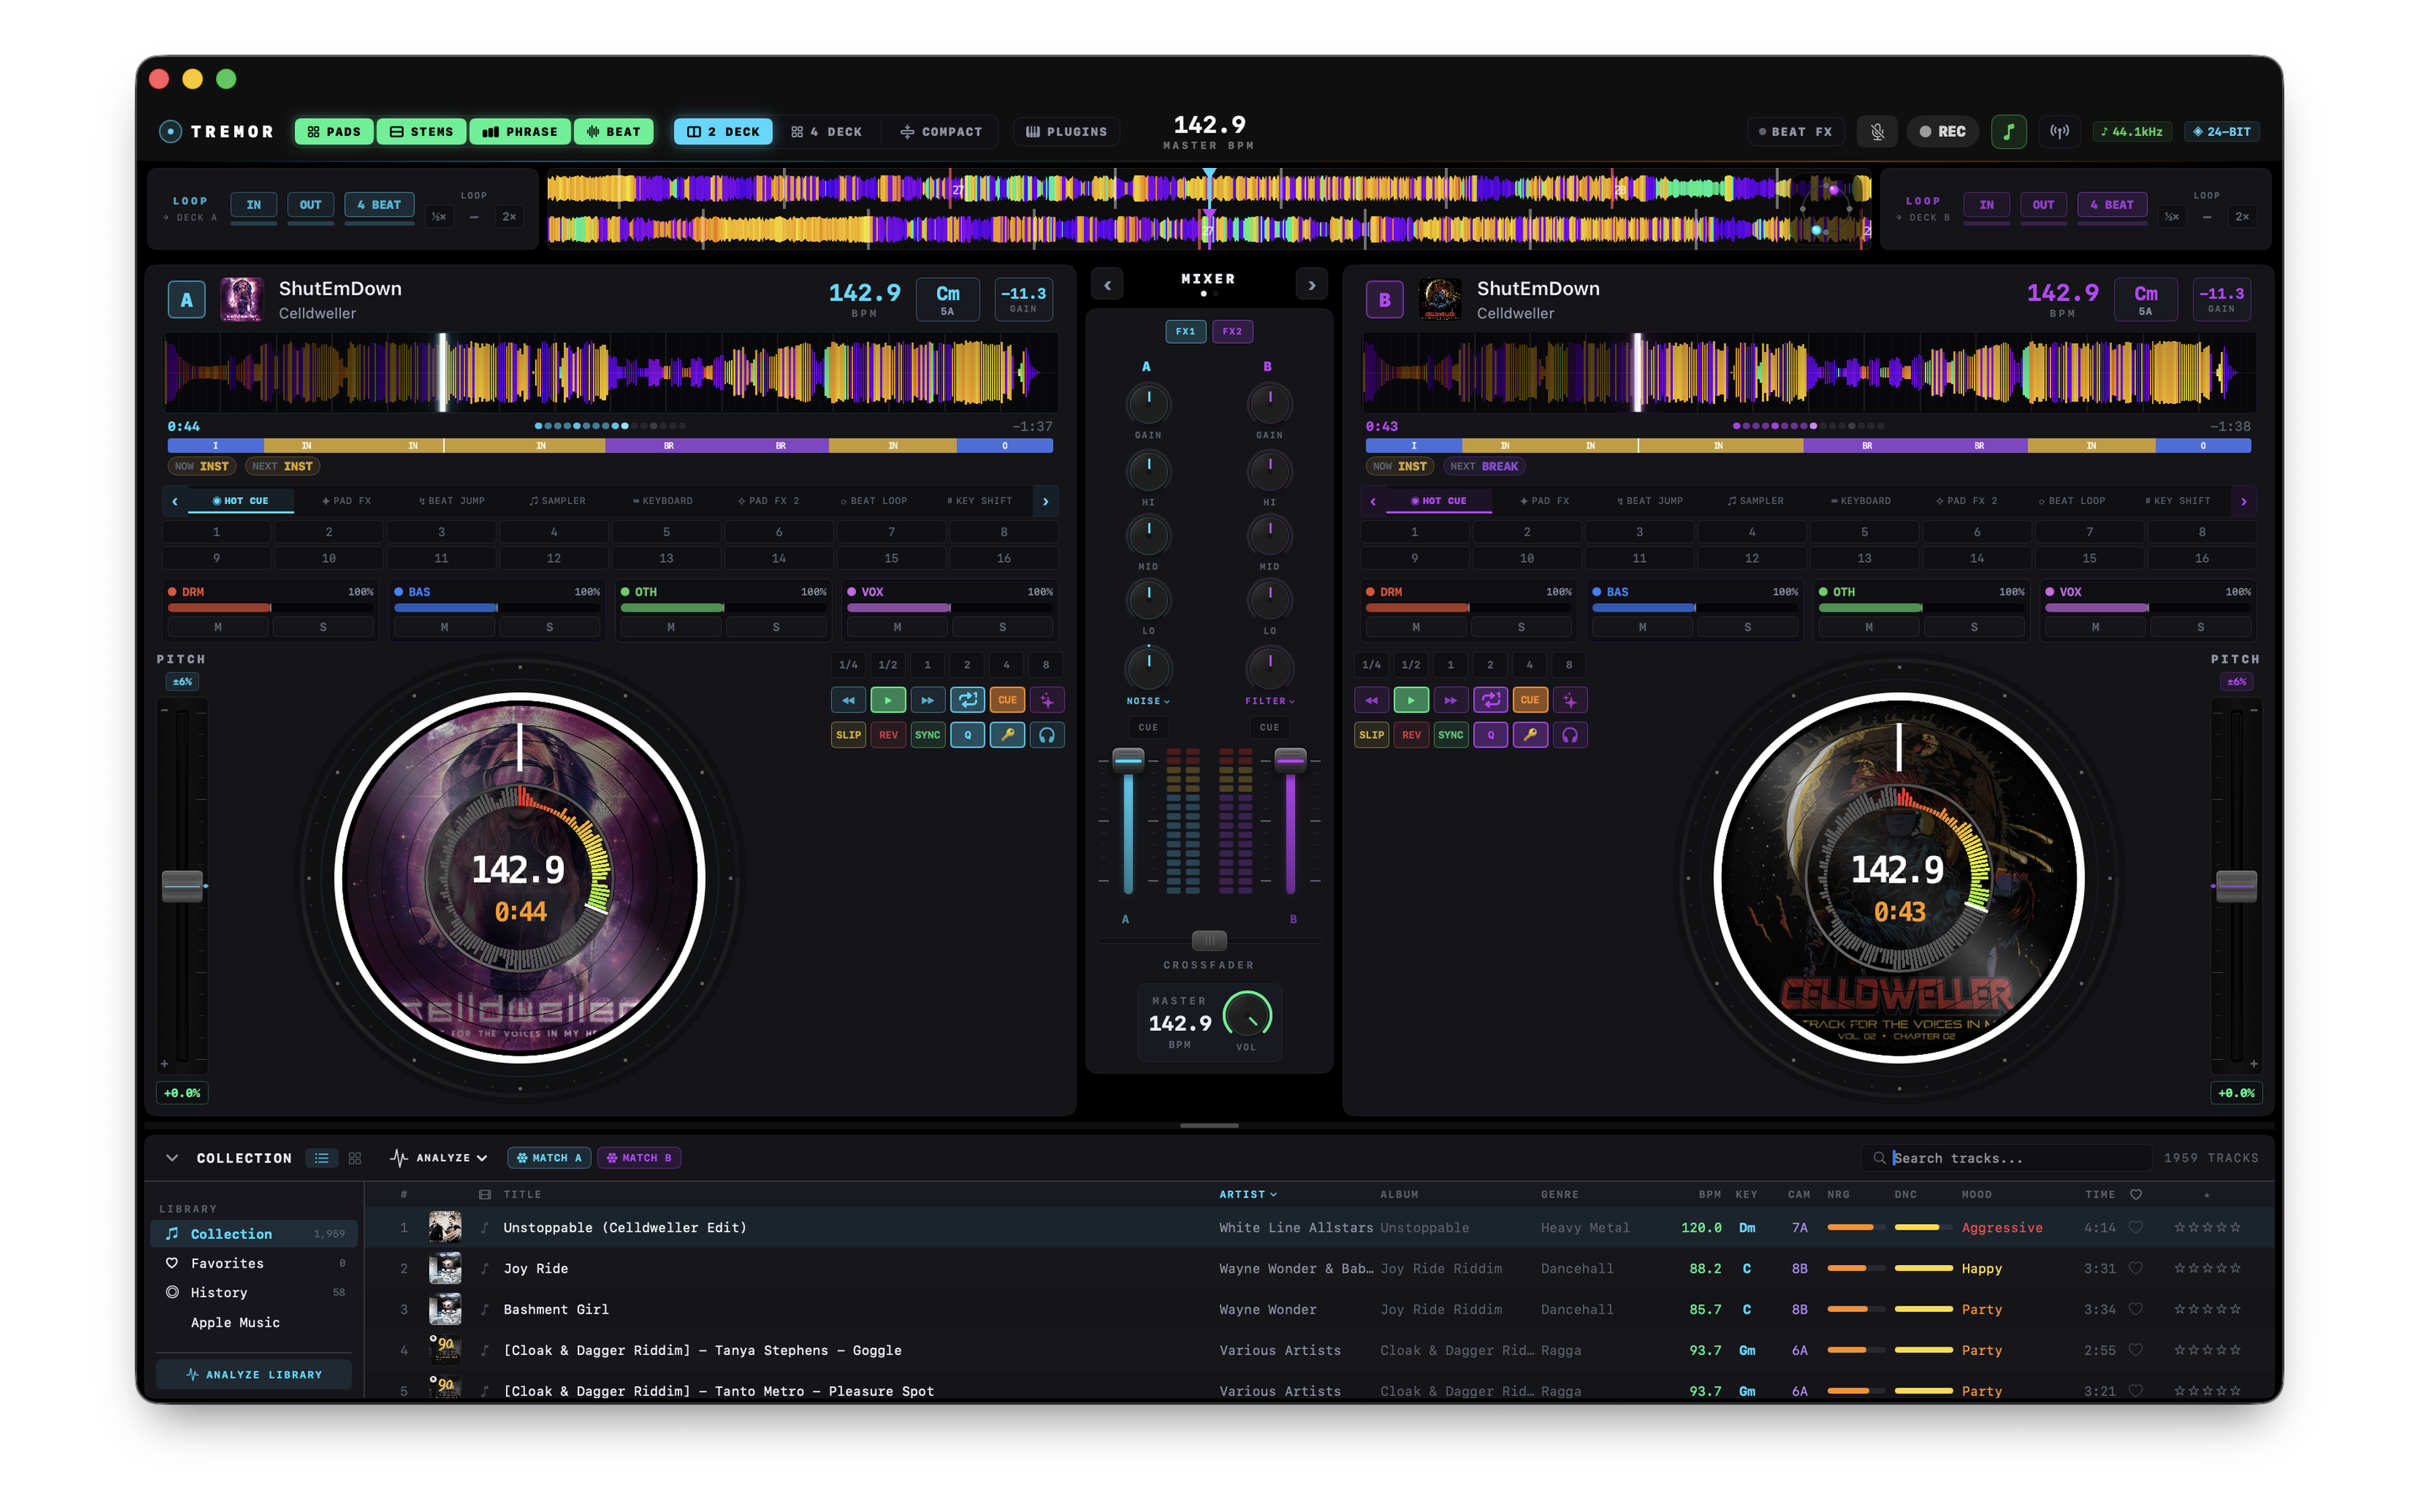
Task: Enable the BEAT FX toggle
Action: coord(1796,131)
